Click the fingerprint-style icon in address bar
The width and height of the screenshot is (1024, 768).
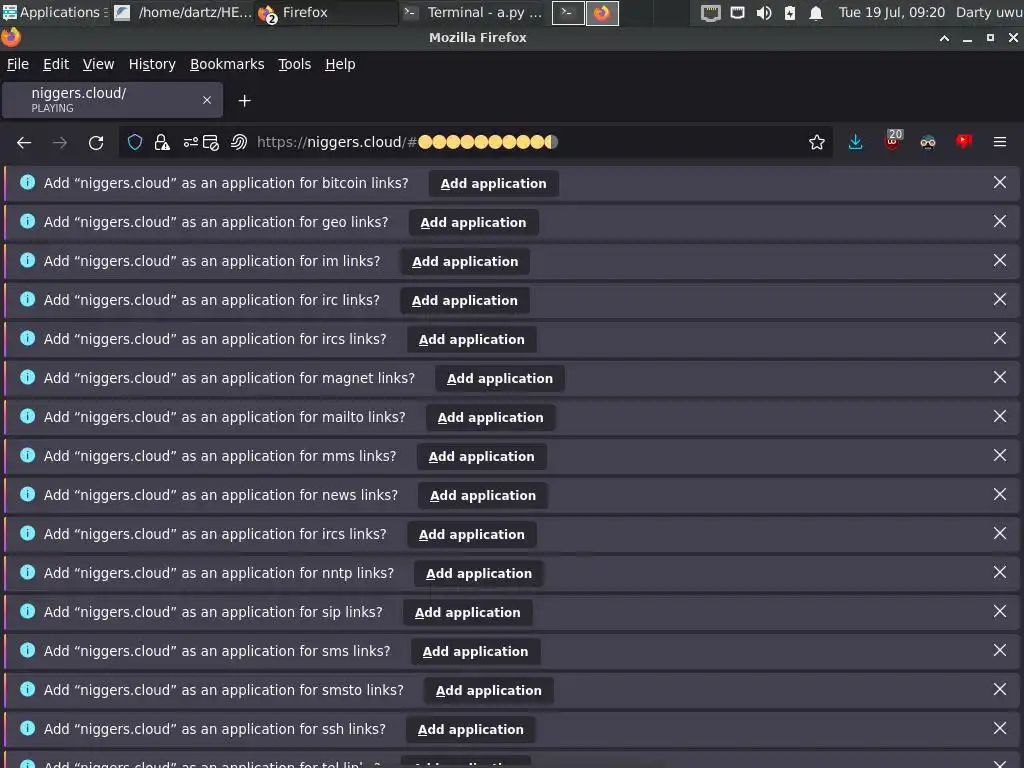pyautogui.click(x=239, y=142)
